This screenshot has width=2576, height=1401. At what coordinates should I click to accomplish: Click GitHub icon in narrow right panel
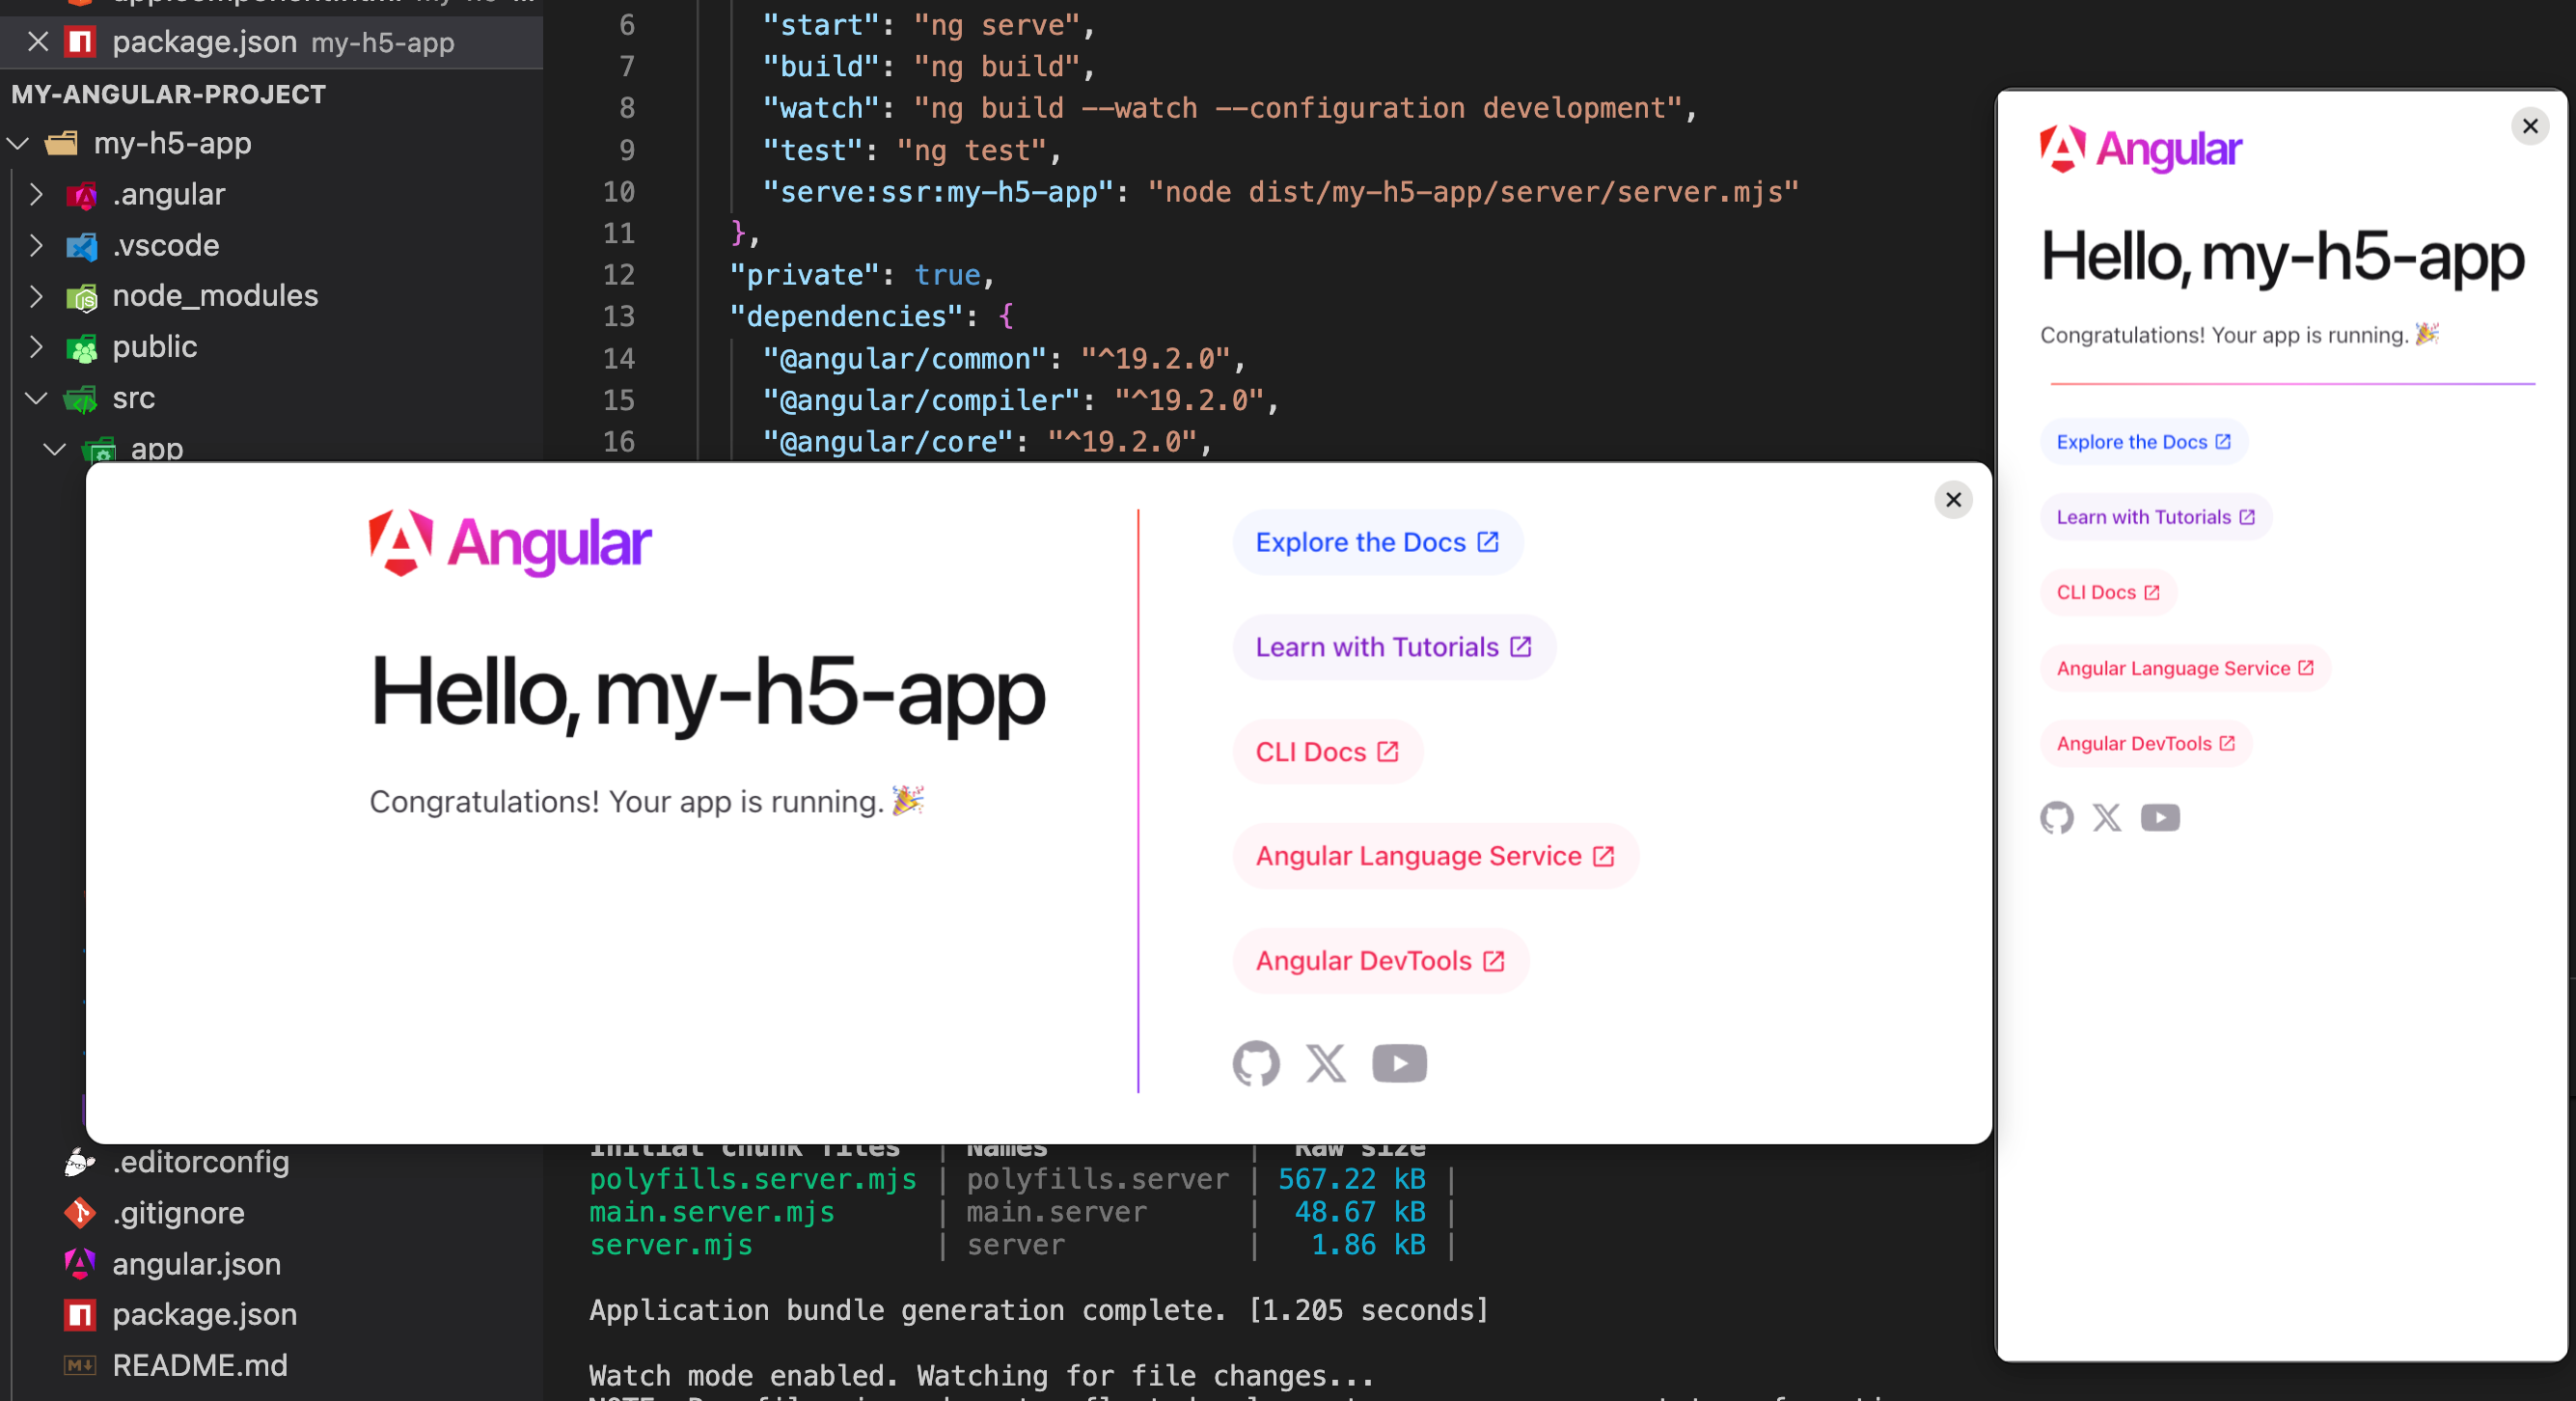[2056, 818]
